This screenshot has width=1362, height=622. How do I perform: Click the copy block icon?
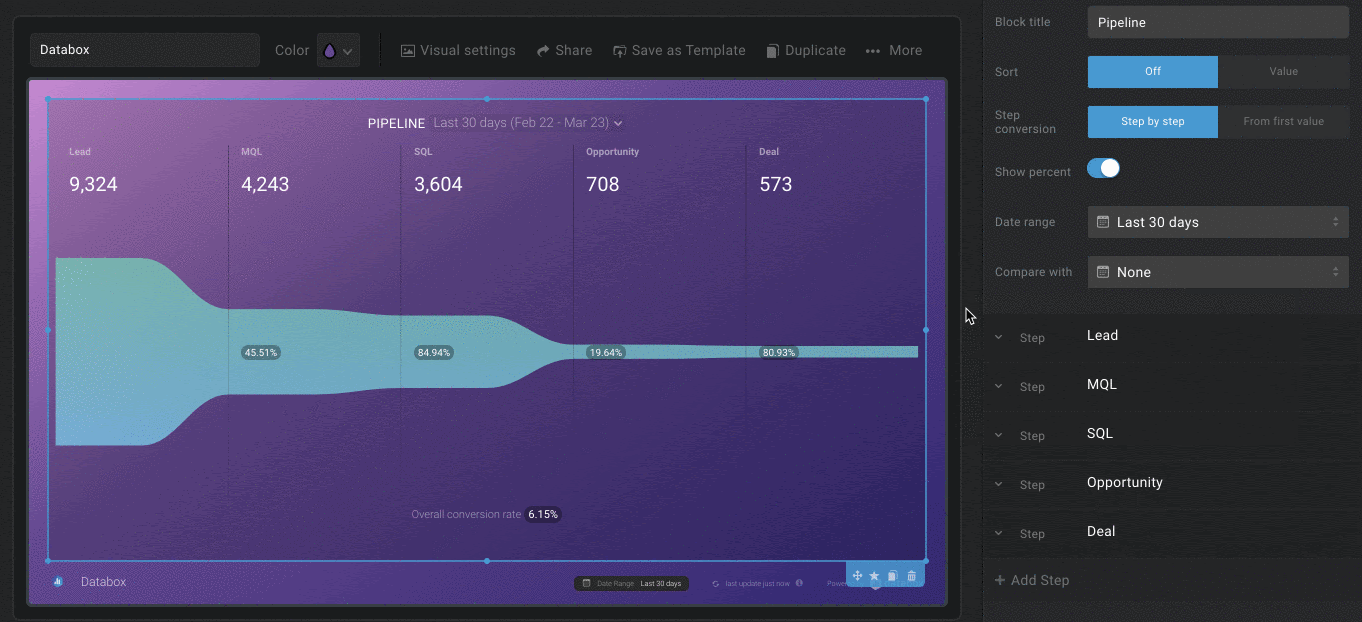tap(892, 576)
